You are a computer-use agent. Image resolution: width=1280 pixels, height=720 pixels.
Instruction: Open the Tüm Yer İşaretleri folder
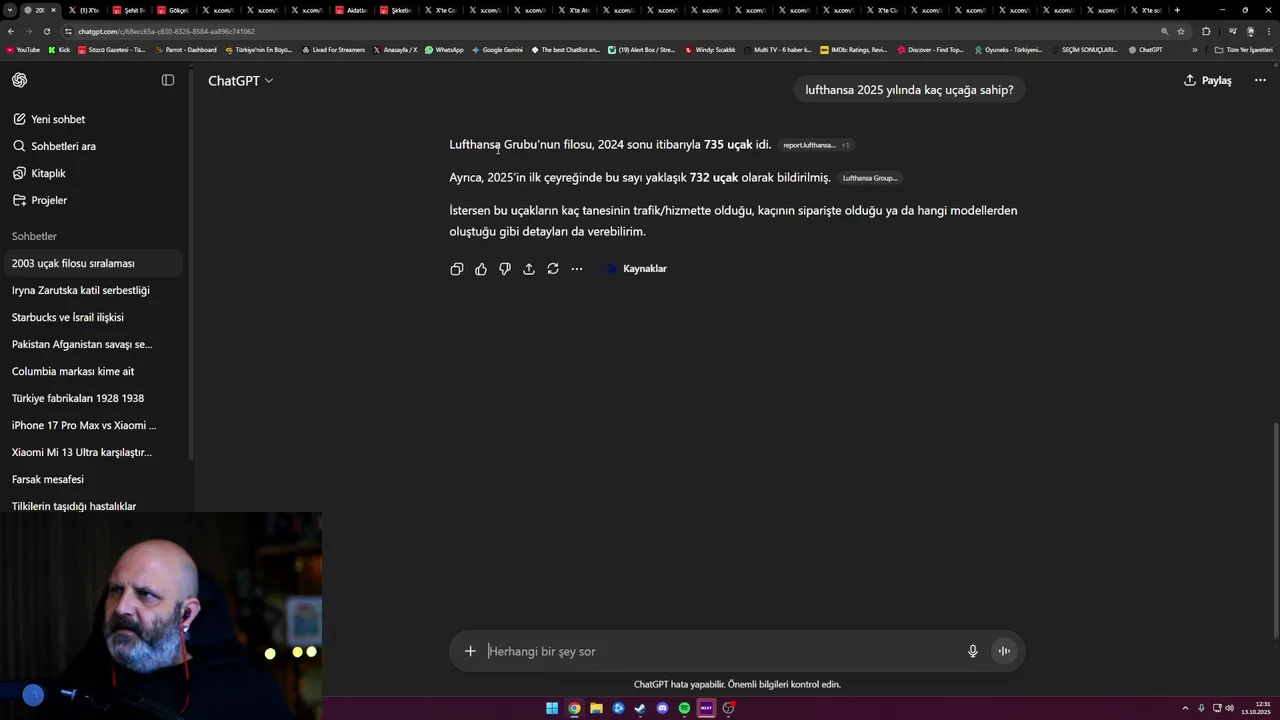pyautogui.click(x=1244, y=49)
